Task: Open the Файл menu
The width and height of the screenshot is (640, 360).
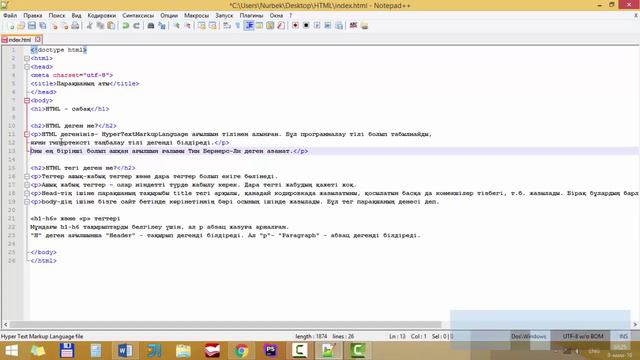Action: (10, 16)
